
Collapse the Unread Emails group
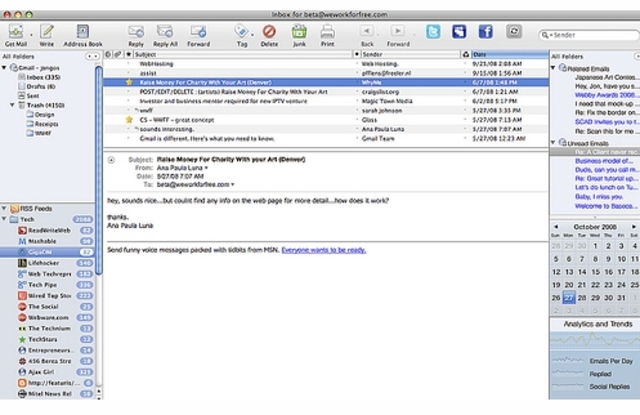[553, 142]
